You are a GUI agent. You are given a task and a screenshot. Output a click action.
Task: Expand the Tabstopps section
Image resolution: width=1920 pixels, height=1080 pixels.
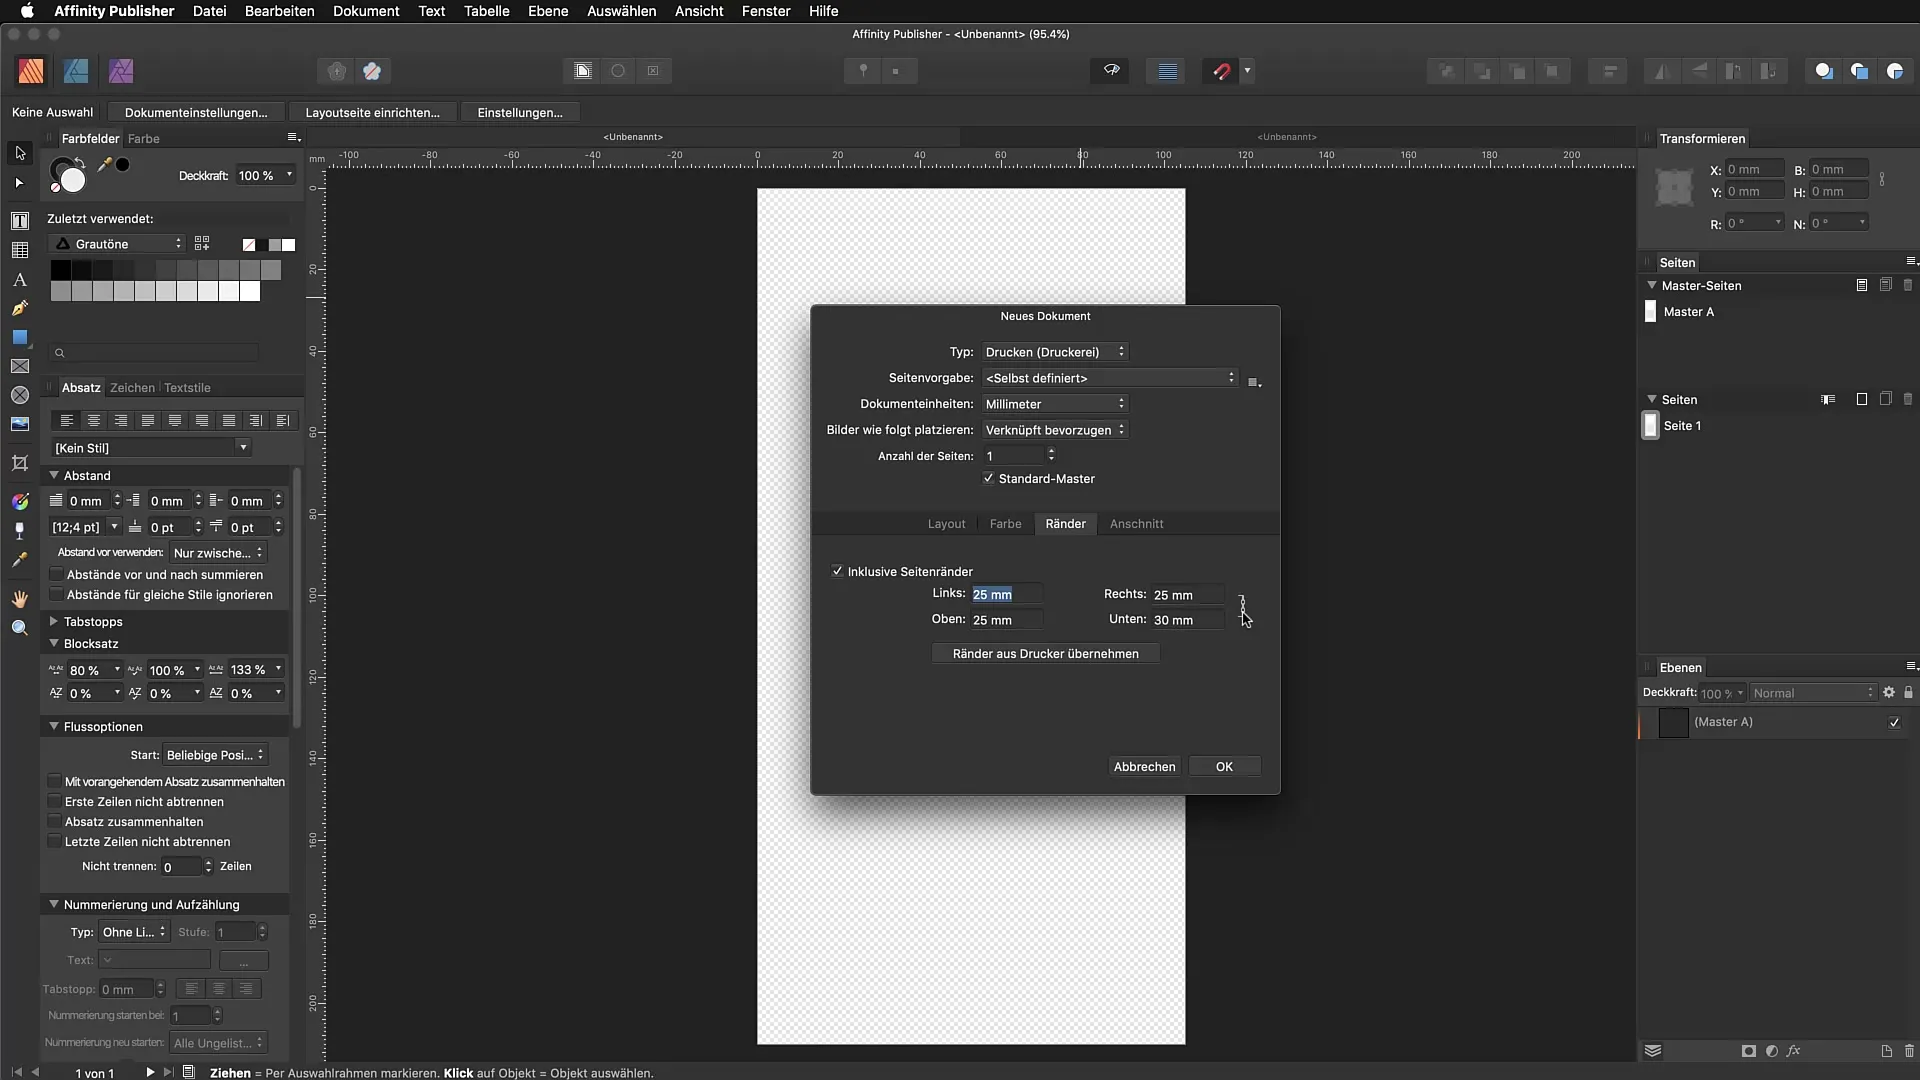pyautogui.click(x=54, y=622)
